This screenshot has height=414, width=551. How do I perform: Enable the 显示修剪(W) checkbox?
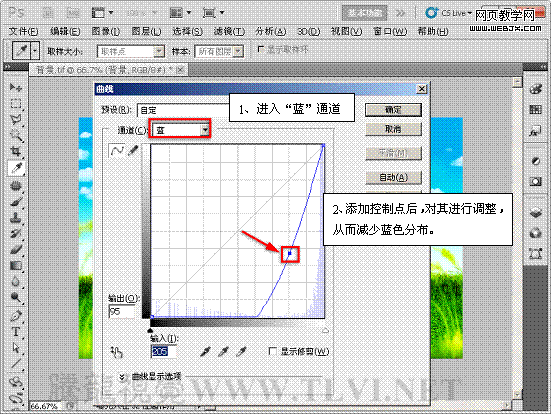272,351
